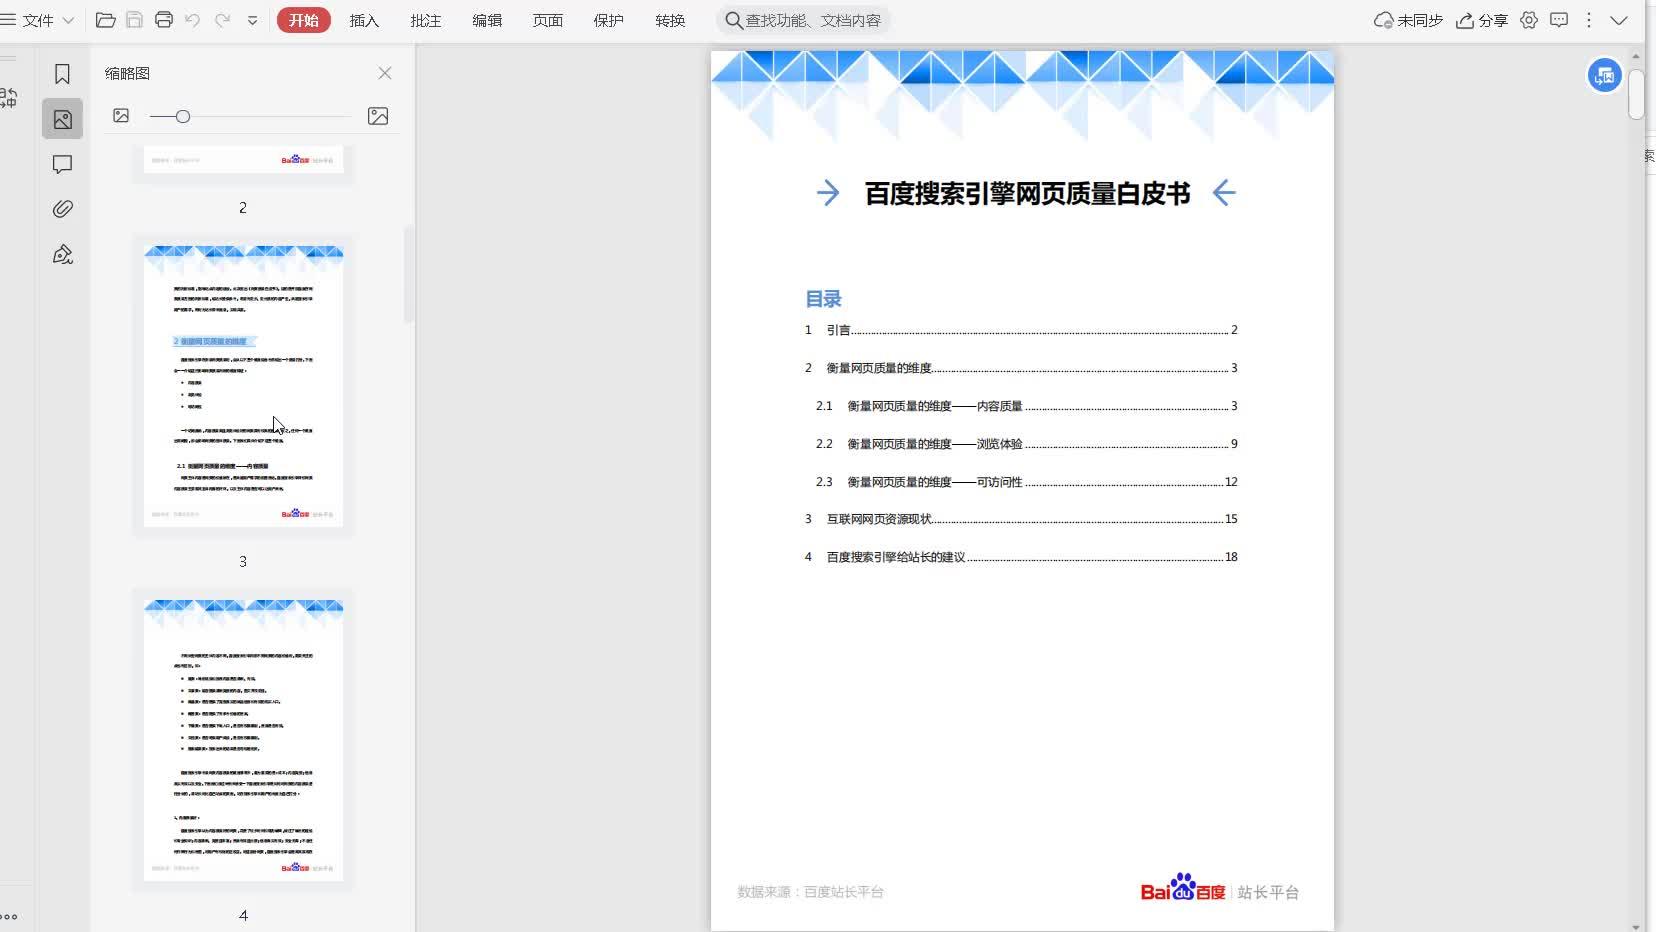Click TOC entry 2.1 内容质量

1027,406
